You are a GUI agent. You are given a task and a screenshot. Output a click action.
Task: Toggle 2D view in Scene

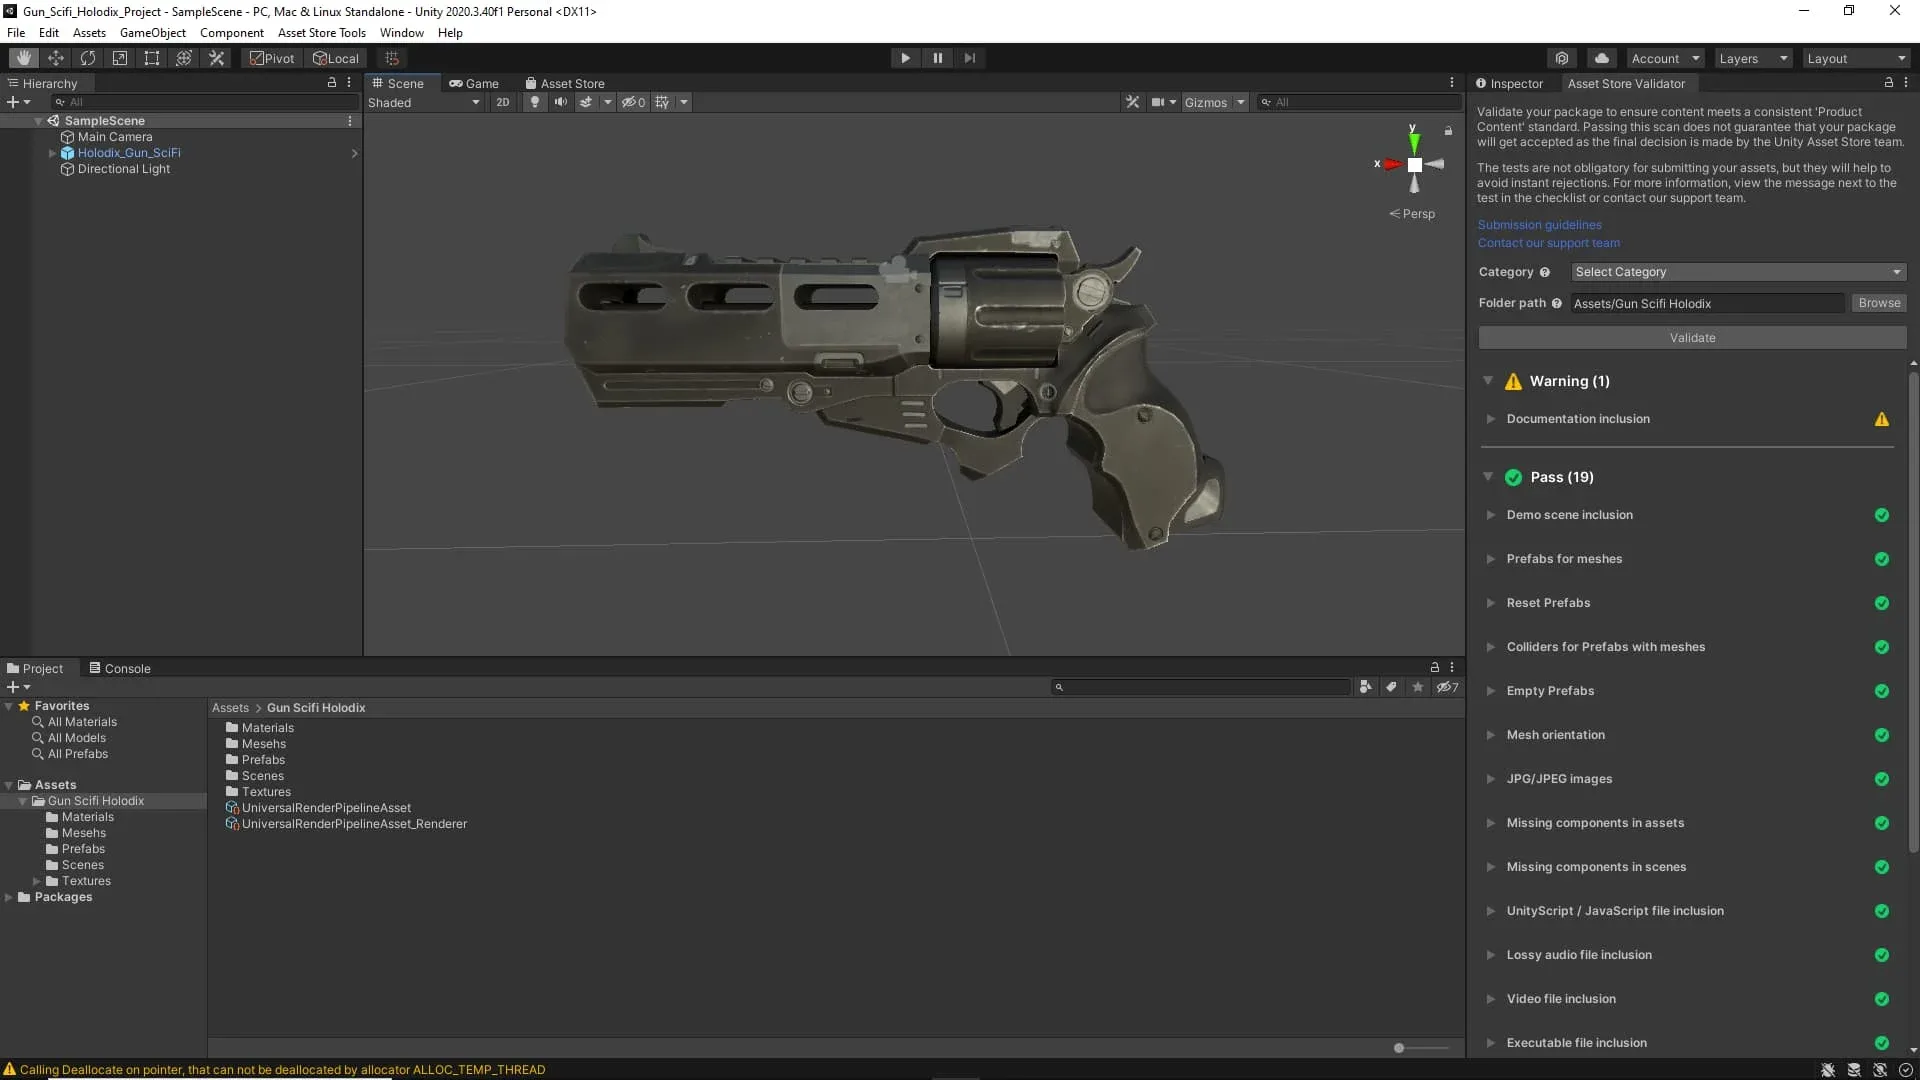click(503, 102)
